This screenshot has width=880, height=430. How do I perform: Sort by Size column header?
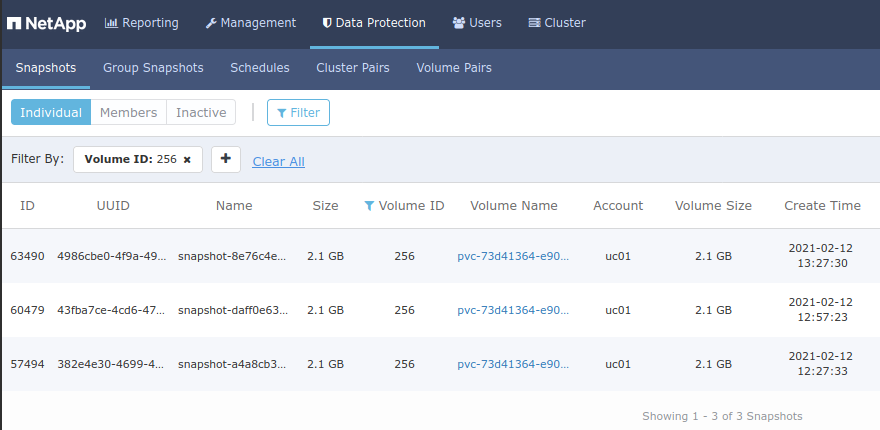(x=326, y=205)
